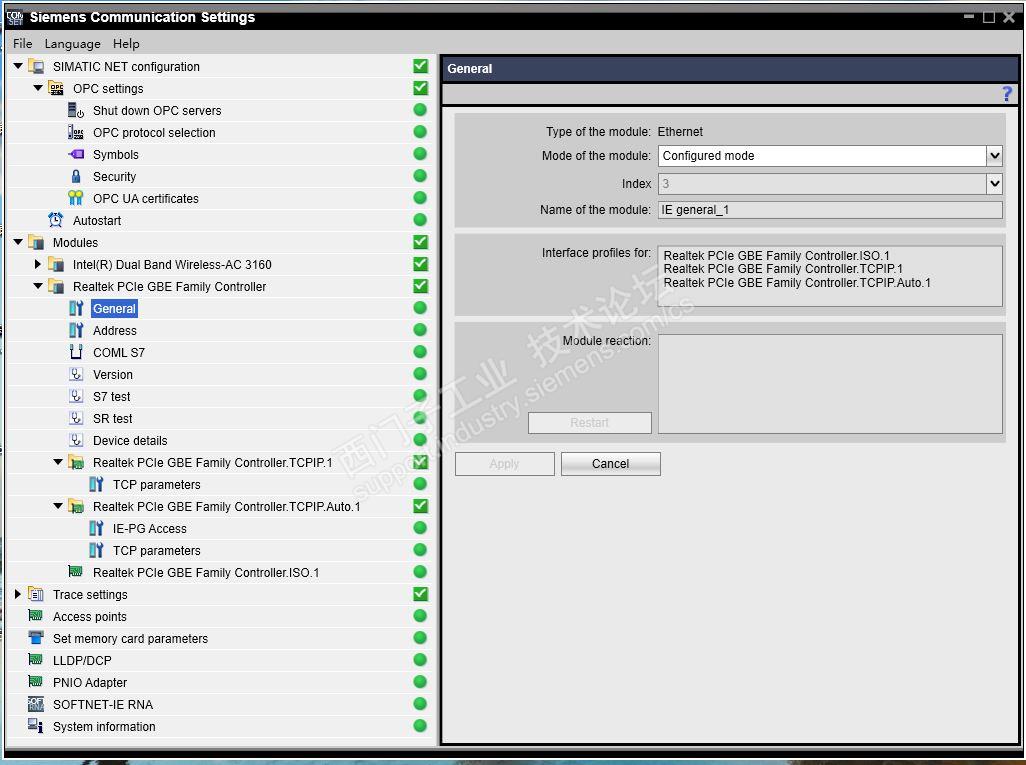Click the Restart button
The width and height of the screenshot is (1026, 765).
click(x=590, y=423)
